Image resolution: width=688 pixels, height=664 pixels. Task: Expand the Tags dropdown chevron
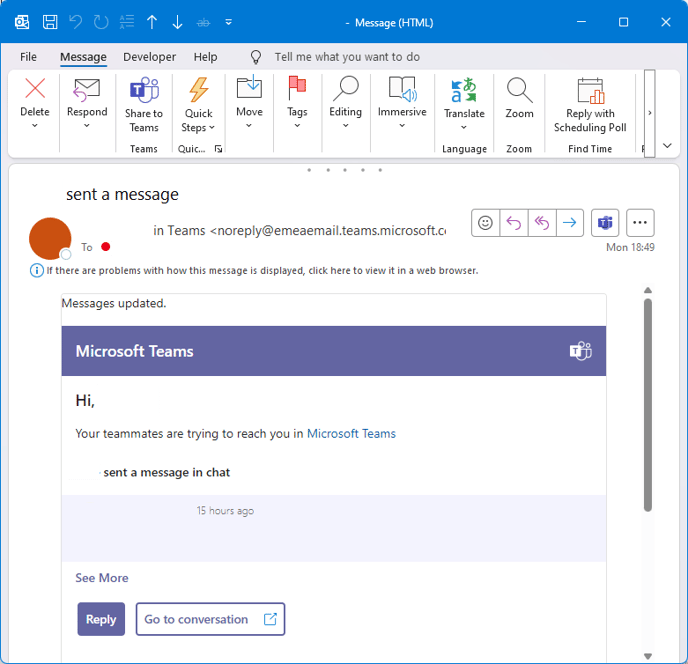point(297,126)
